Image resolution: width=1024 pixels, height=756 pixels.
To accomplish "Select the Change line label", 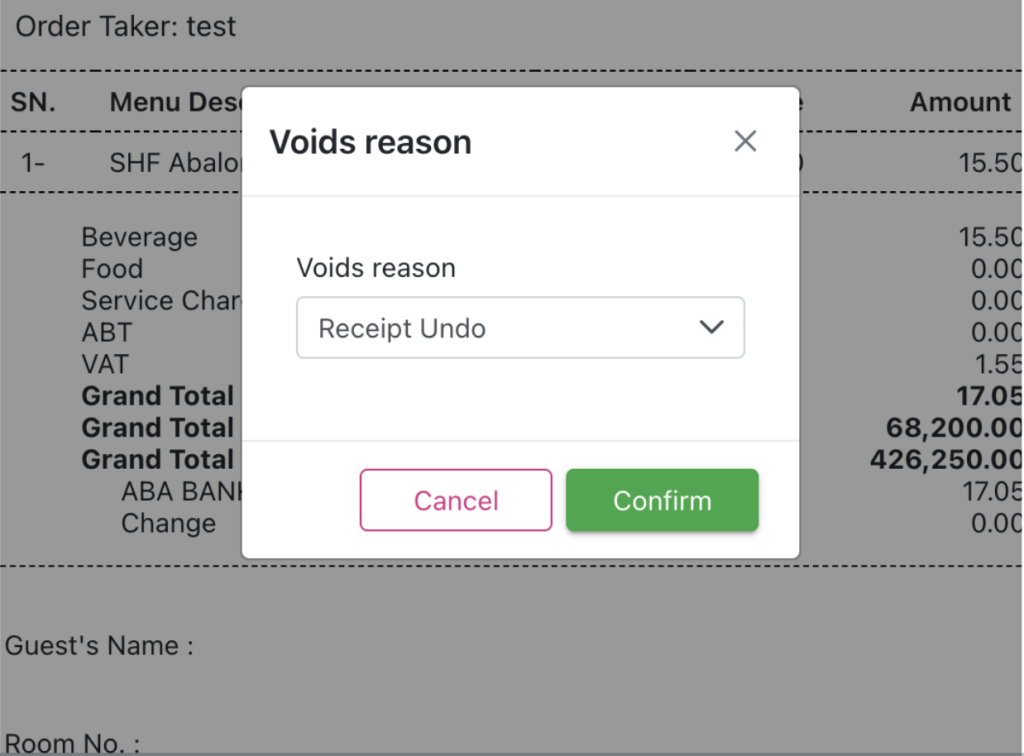I will (168, 523).
